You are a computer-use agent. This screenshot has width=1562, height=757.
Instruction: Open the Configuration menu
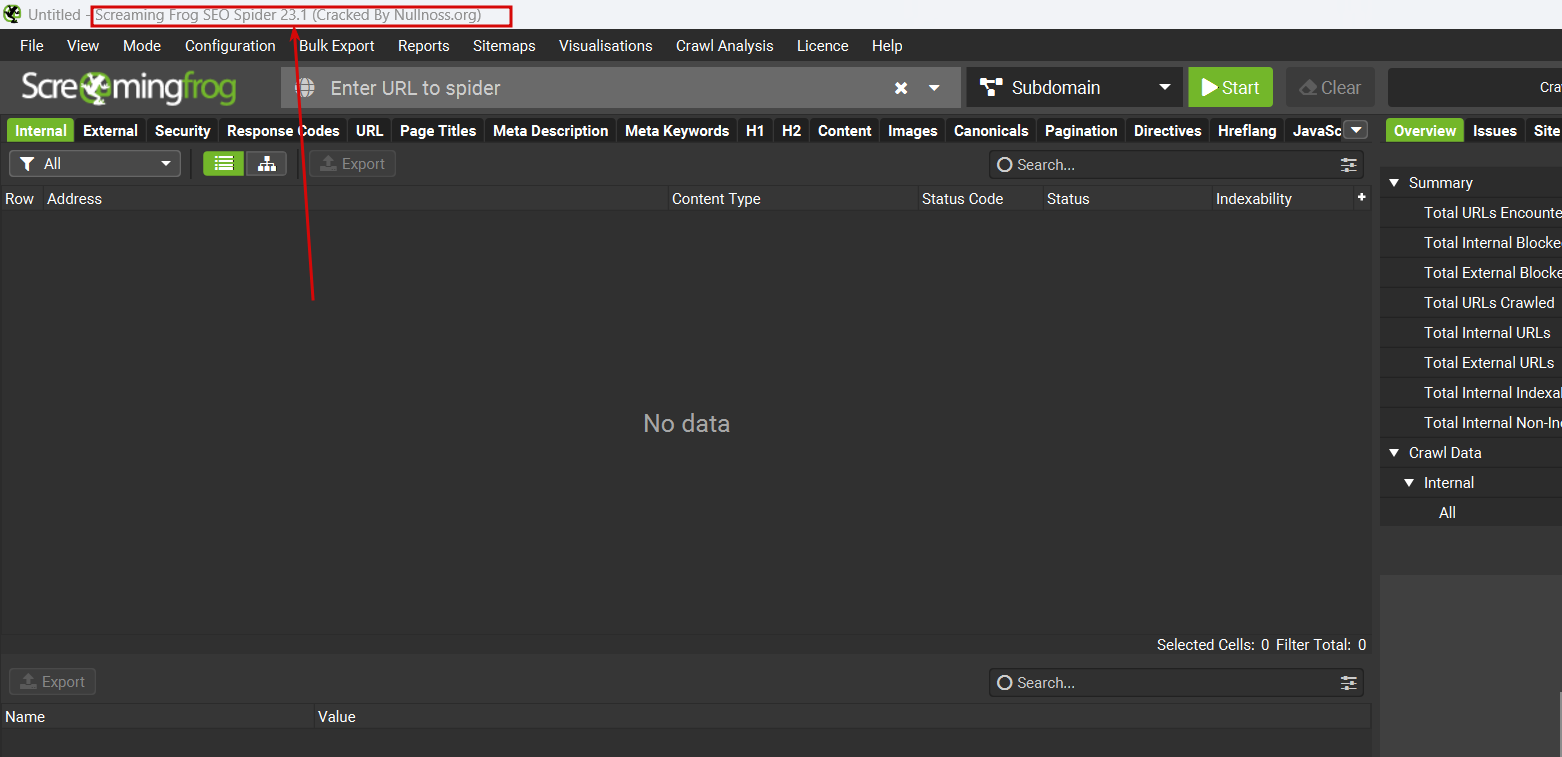click(230, 46)
